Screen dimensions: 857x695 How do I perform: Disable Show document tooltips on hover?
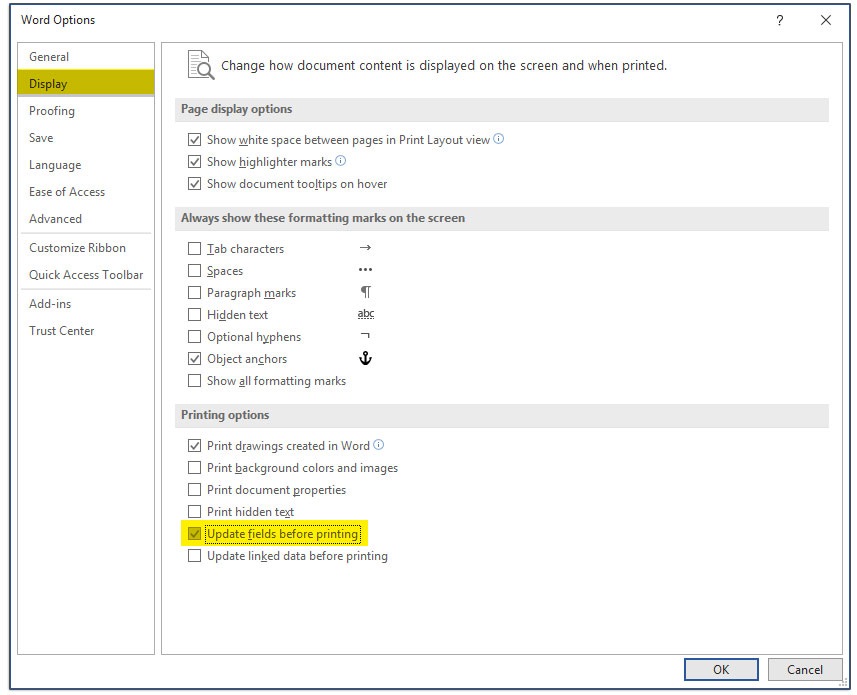point(195,184)
